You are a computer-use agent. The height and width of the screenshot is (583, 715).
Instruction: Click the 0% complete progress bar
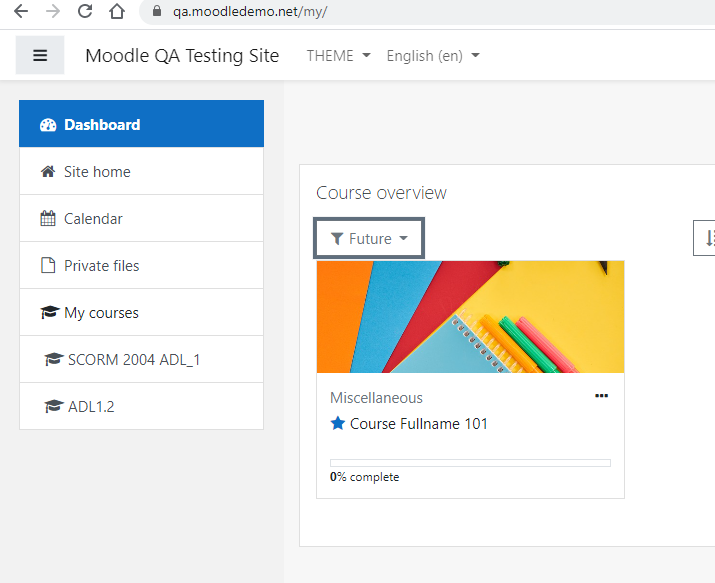coord(470,463)
